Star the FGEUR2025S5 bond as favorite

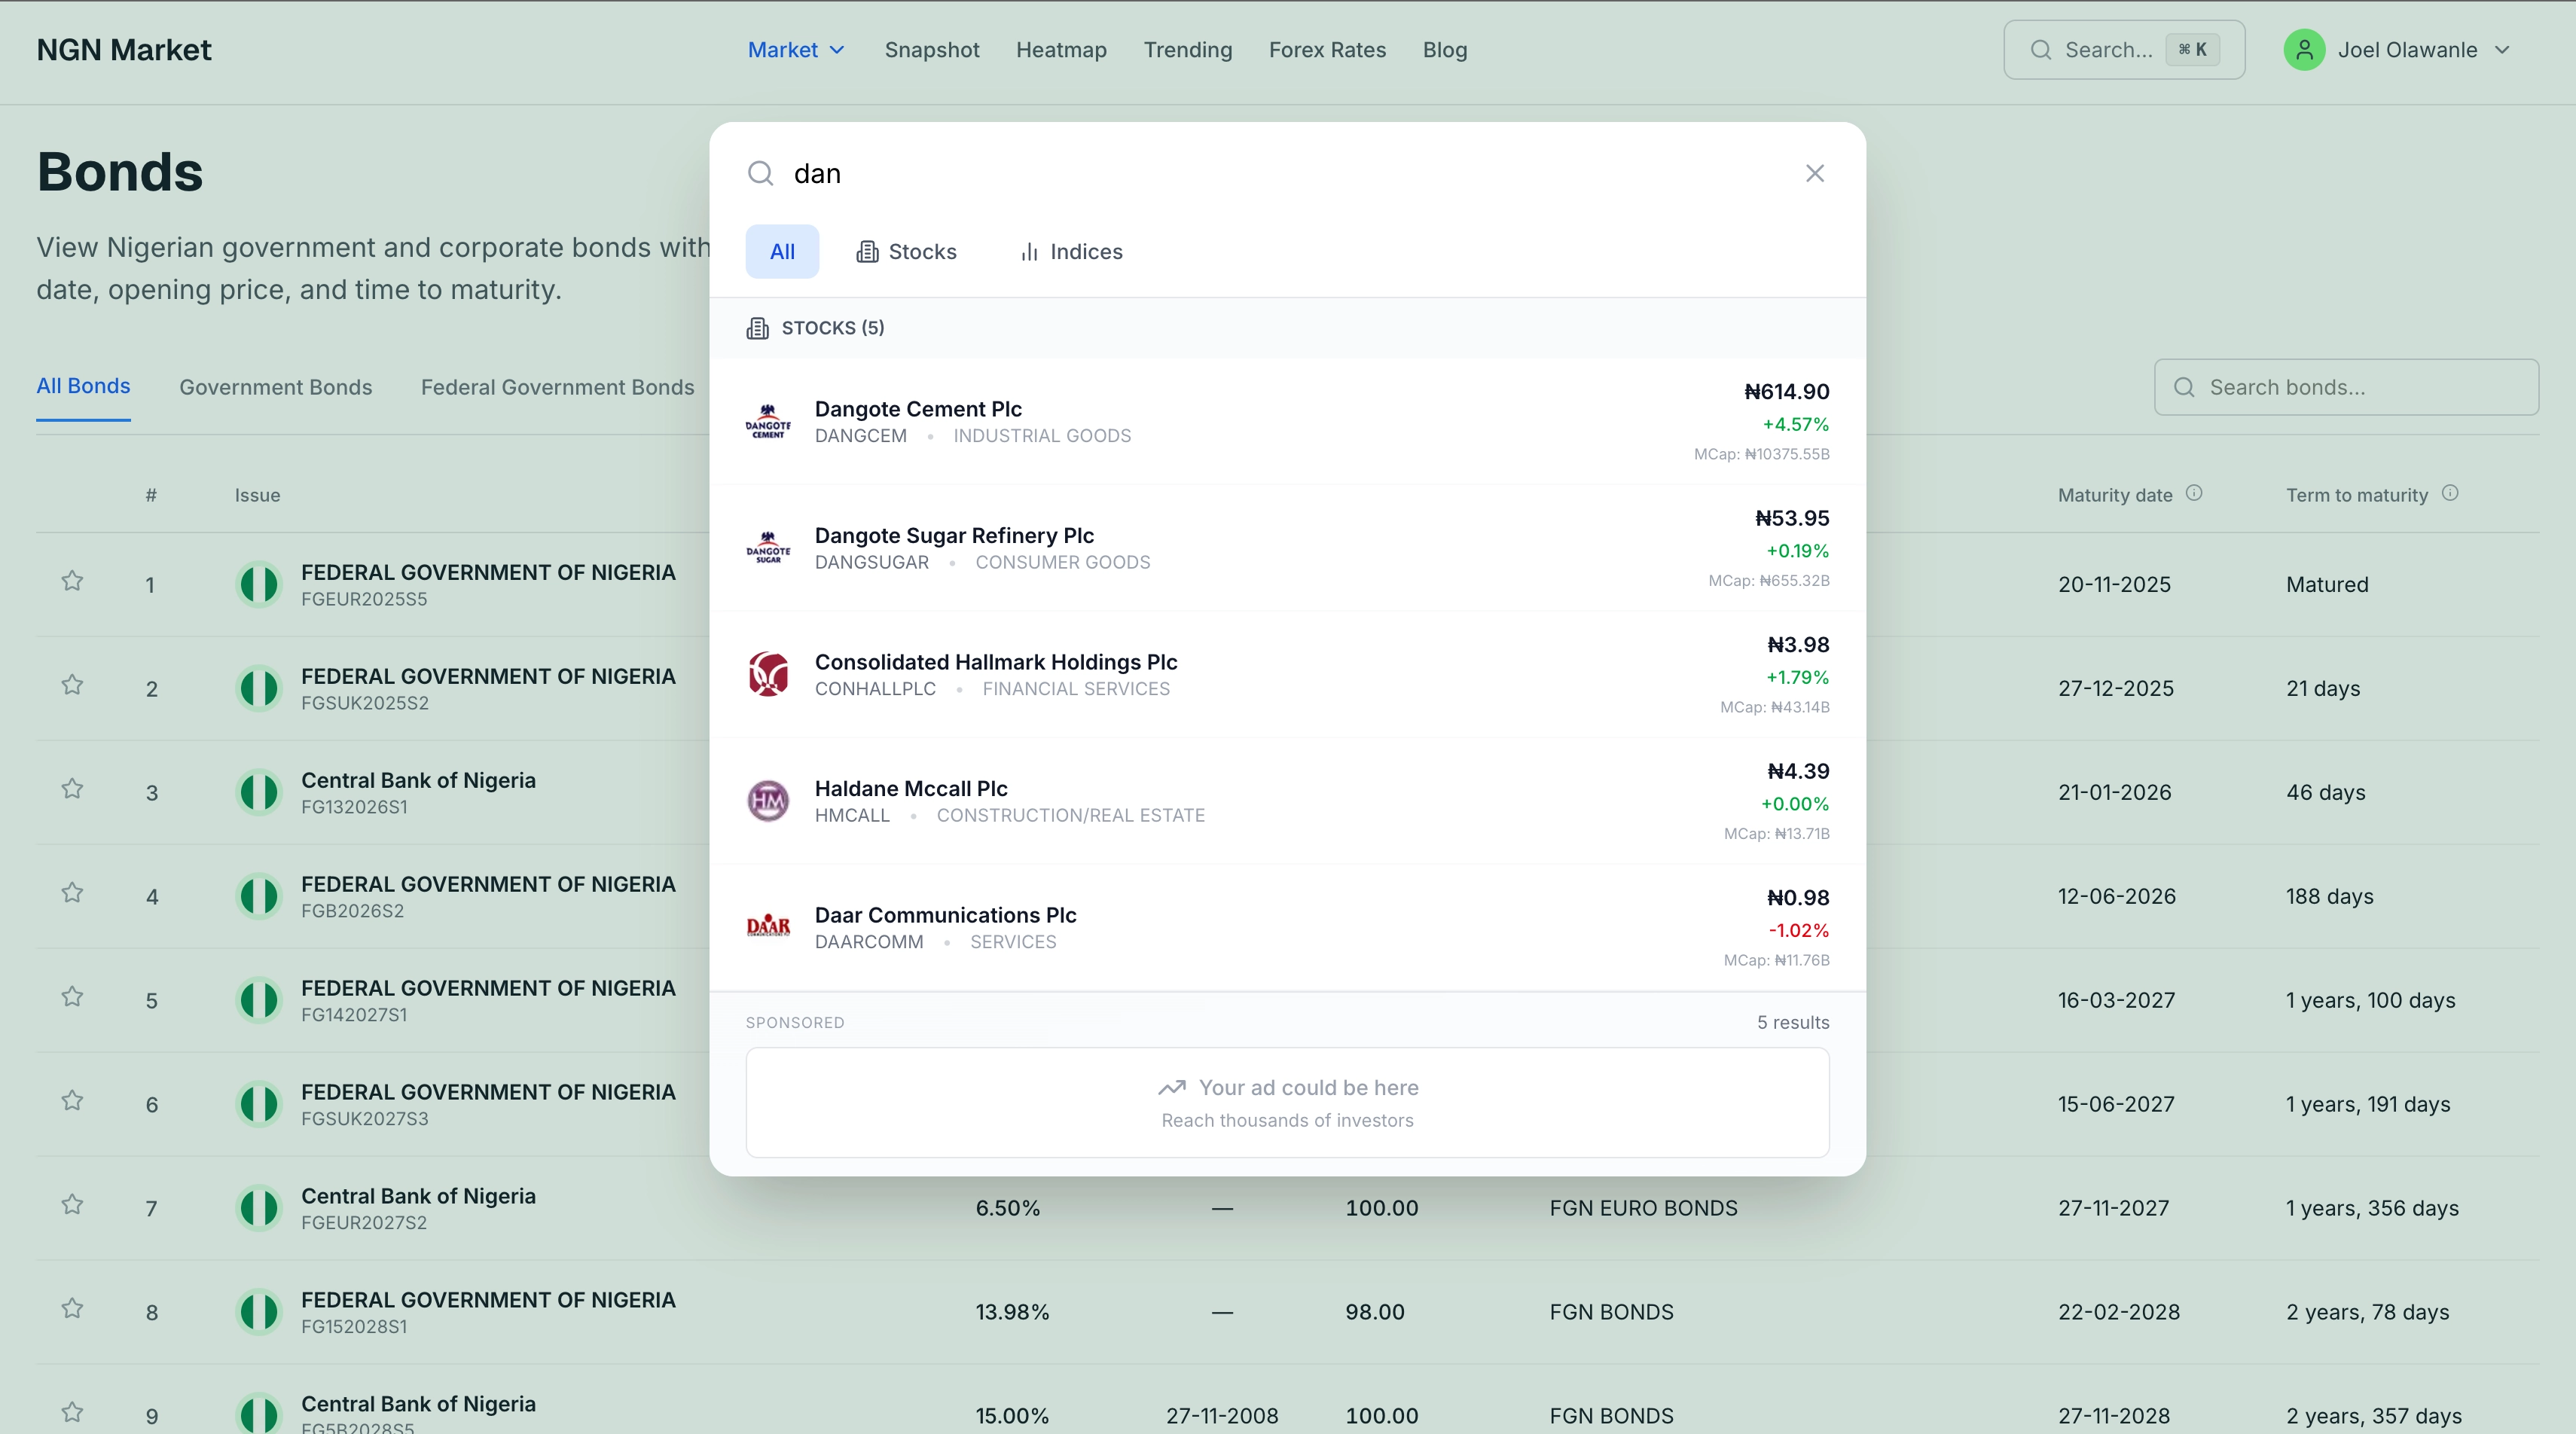pyautogui.click(x=72, y=581)
